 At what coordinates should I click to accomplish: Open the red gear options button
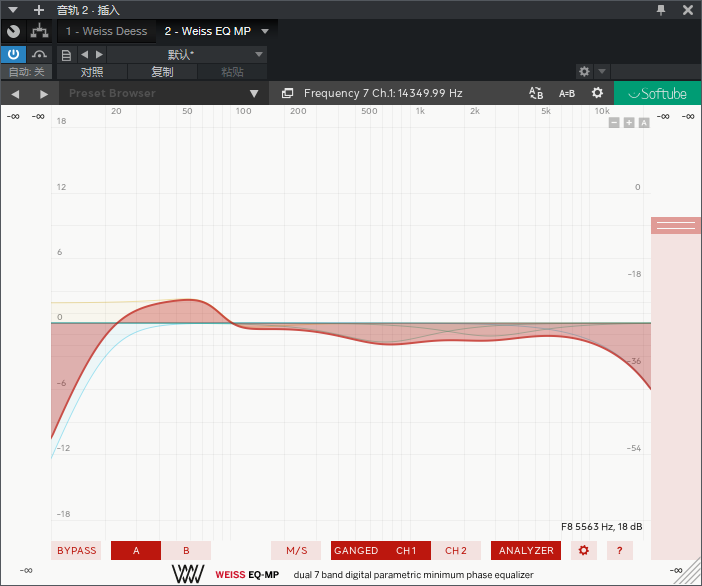[583, 550]
